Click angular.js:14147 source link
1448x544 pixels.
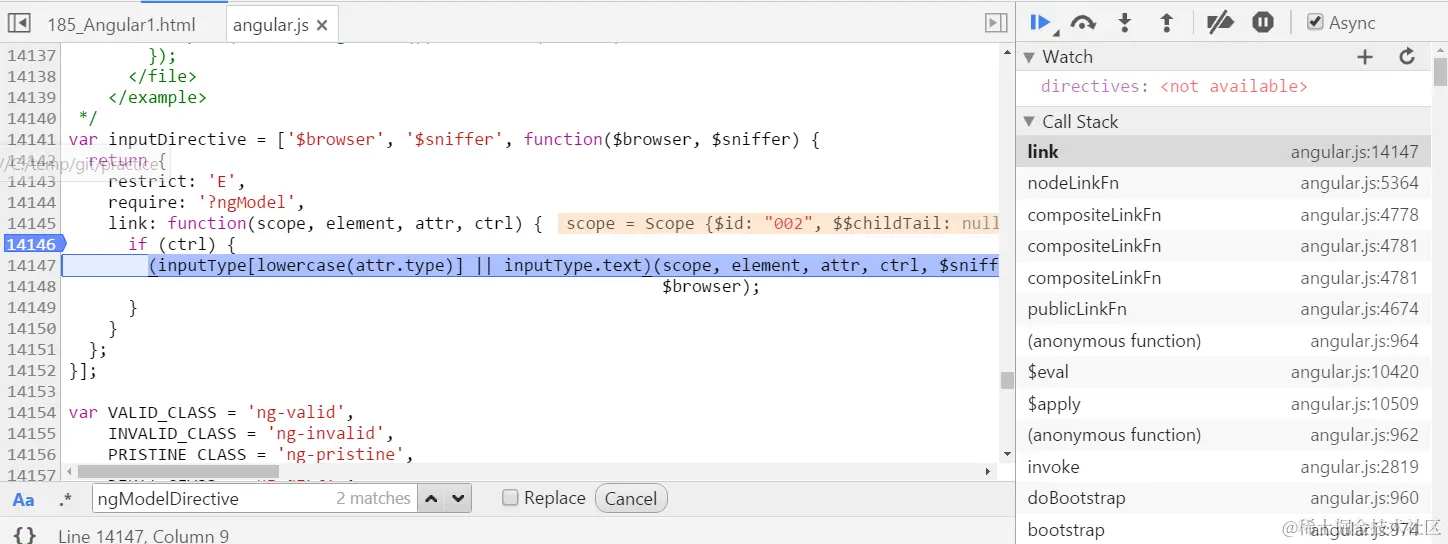click(x=1354, y=152)
